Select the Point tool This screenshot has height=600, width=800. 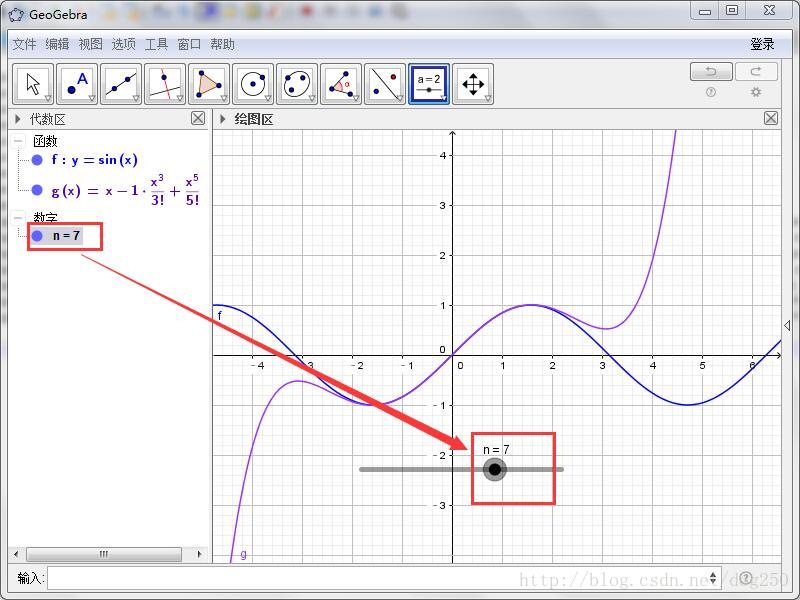(77, 84)
